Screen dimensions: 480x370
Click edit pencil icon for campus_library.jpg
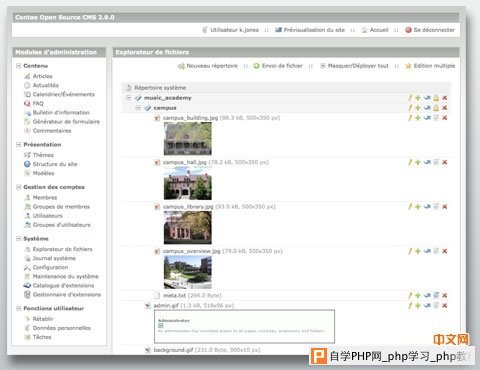point(410,206)
